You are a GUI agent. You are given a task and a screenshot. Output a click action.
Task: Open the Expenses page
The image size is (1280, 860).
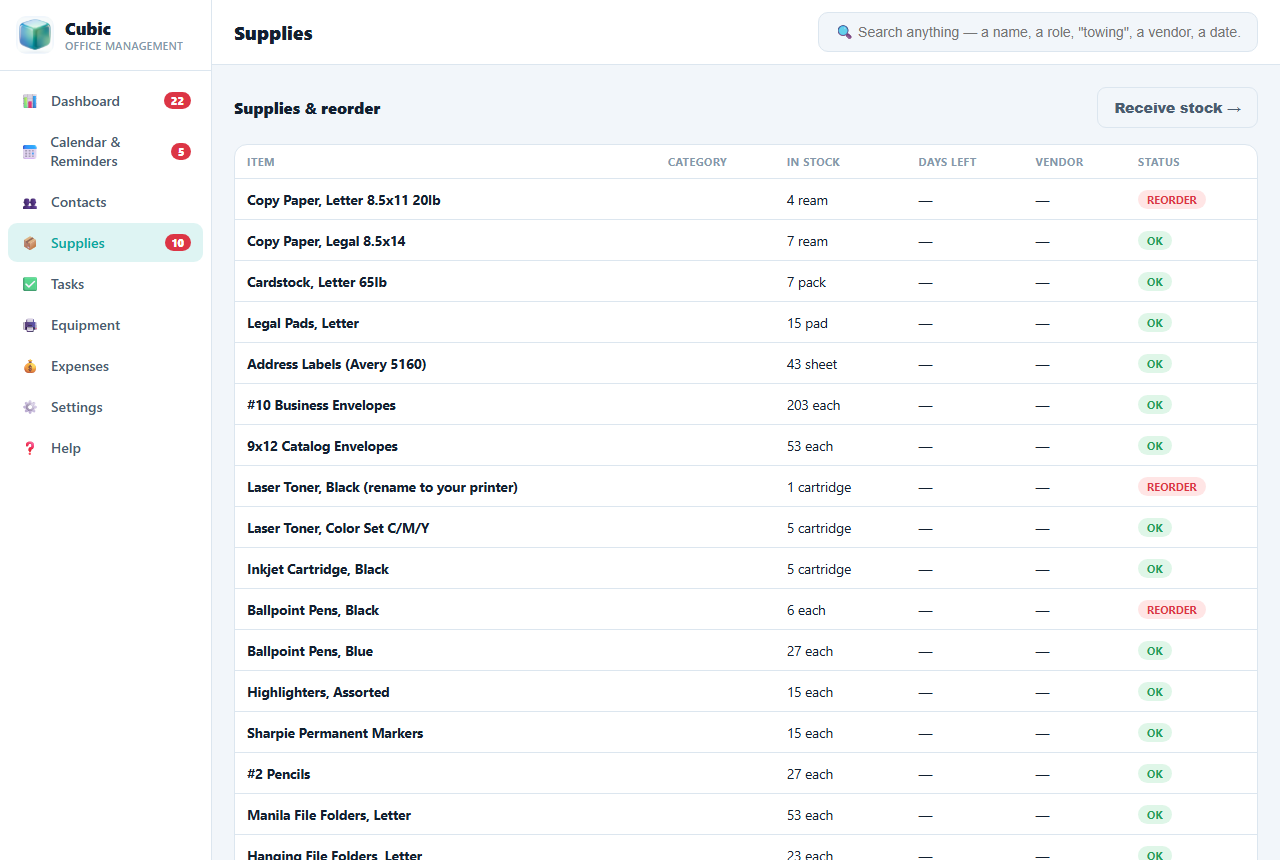point(105,366)
